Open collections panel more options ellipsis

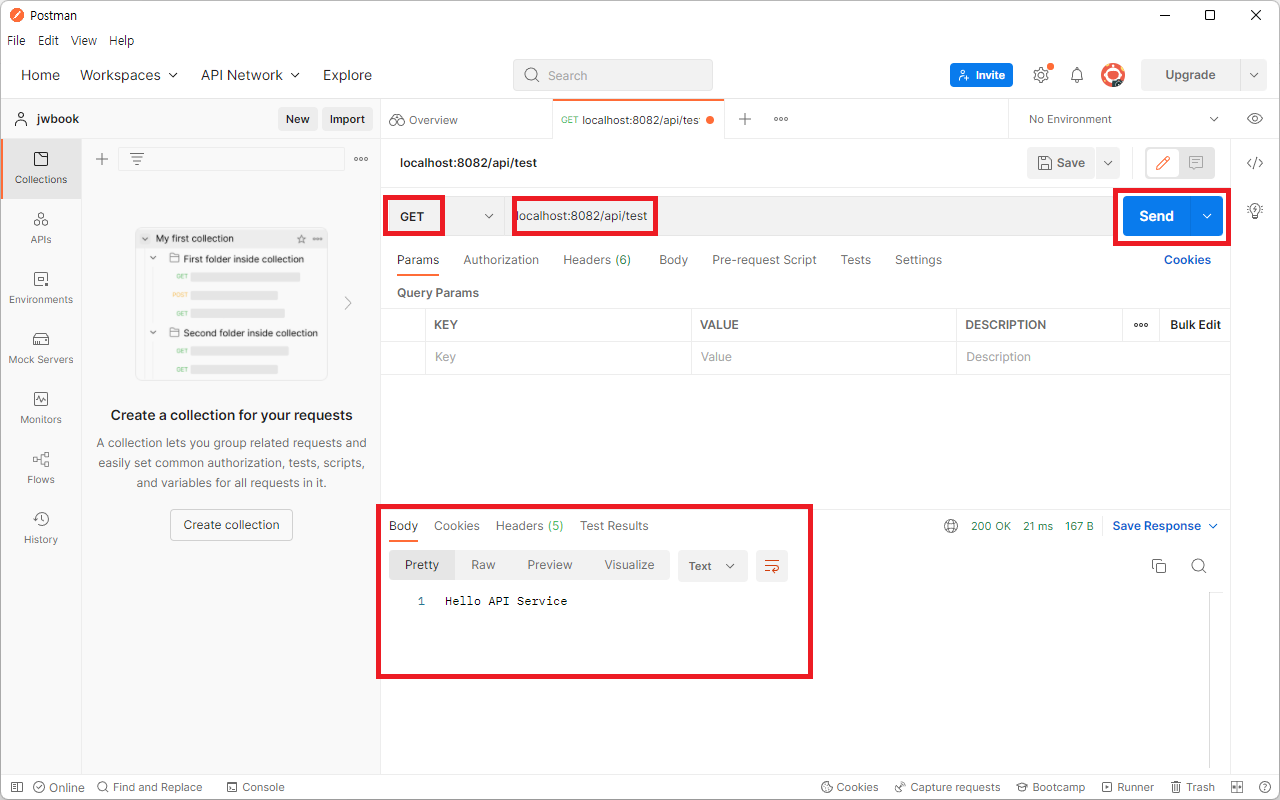click(361, 159)
